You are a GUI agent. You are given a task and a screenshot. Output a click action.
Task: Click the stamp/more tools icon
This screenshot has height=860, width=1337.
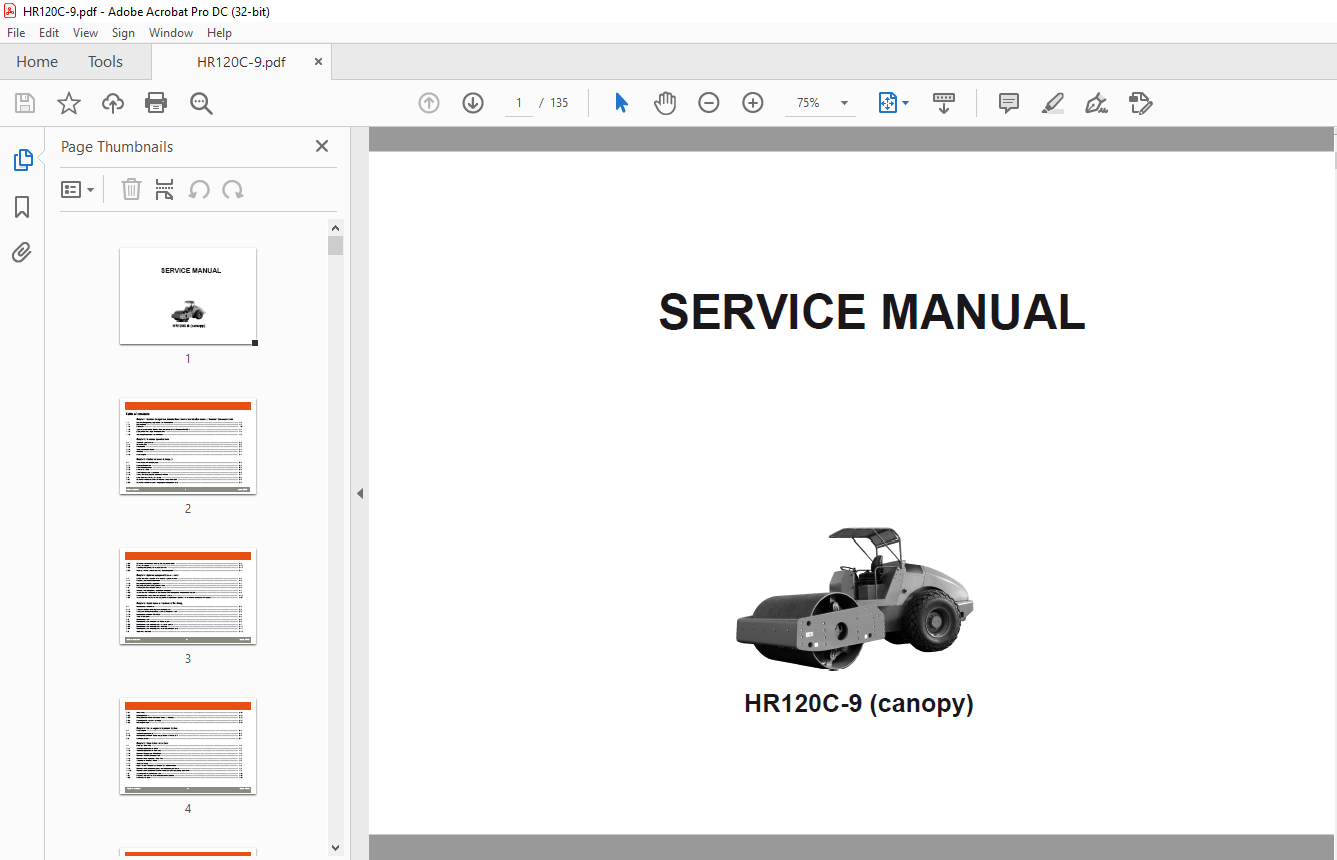coord(1141,103)
